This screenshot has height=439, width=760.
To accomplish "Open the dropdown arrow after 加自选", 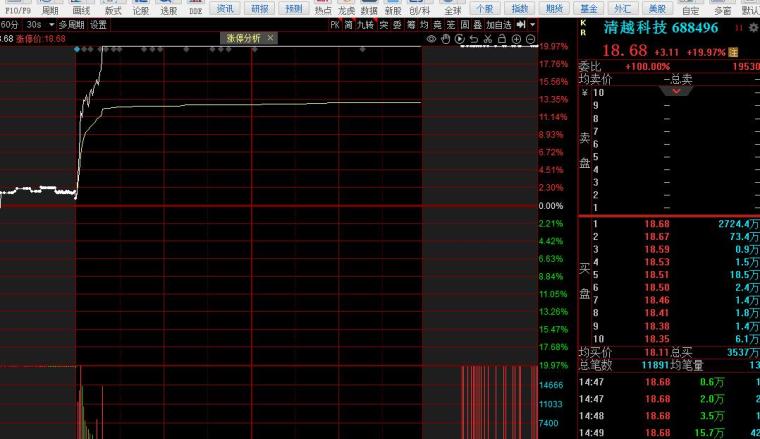I will [532, 24].
